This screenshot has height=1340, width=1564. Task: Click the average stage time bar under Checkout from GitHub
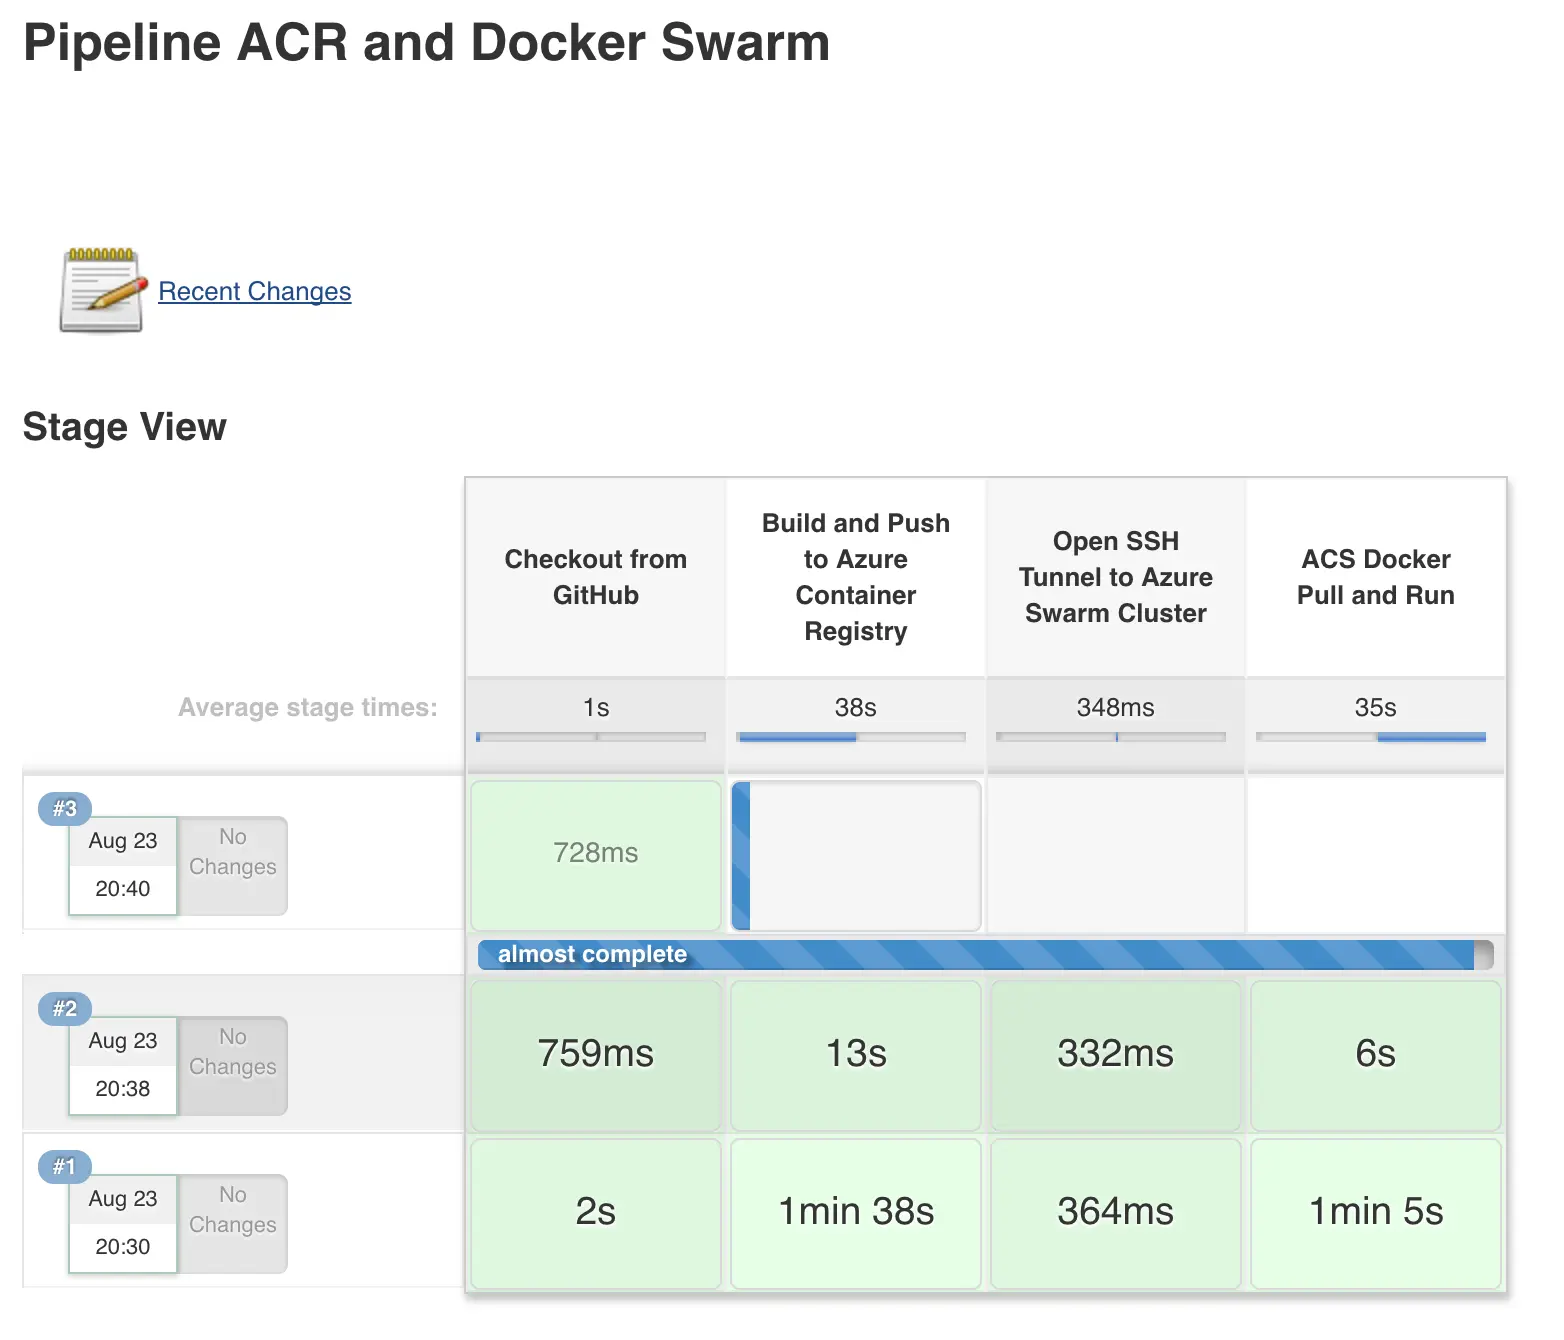[x=594, y=737]
